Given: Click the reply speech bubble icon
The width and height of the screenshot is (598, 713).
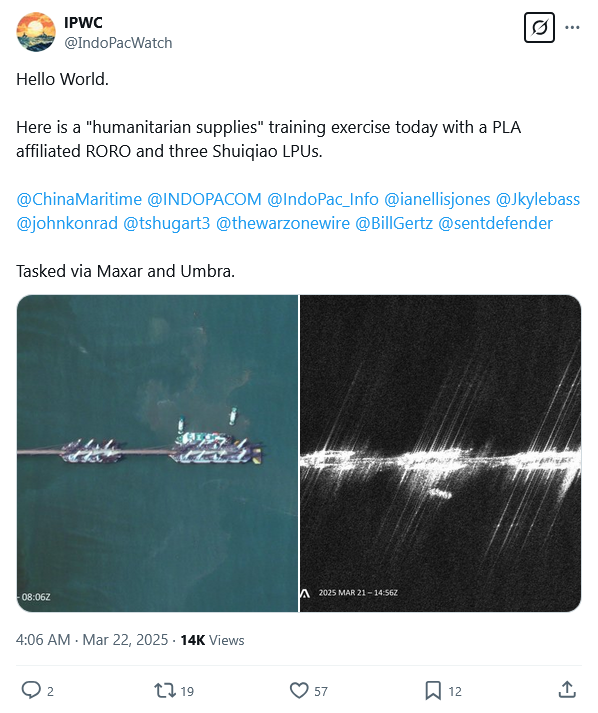Looking at the screenshot, I should click(x=31, y=690).
